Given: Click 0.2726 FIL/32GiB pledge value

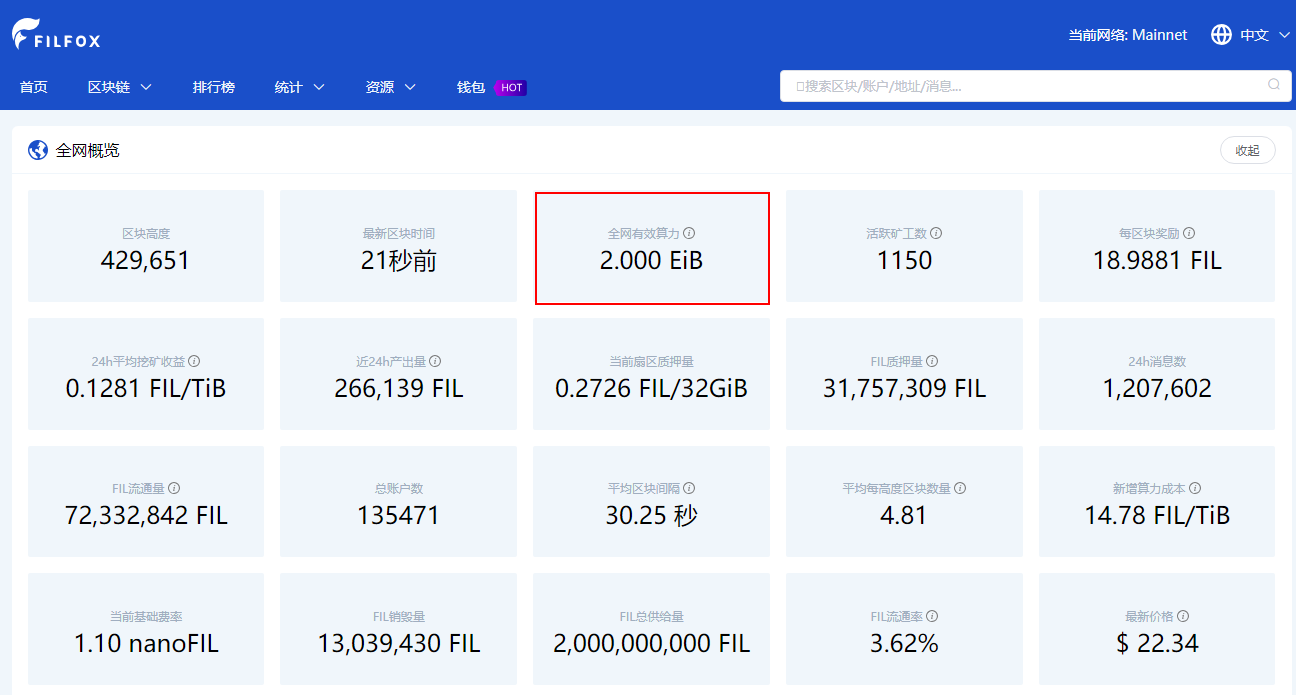Looking at the screenshot, I should (651, 389).
